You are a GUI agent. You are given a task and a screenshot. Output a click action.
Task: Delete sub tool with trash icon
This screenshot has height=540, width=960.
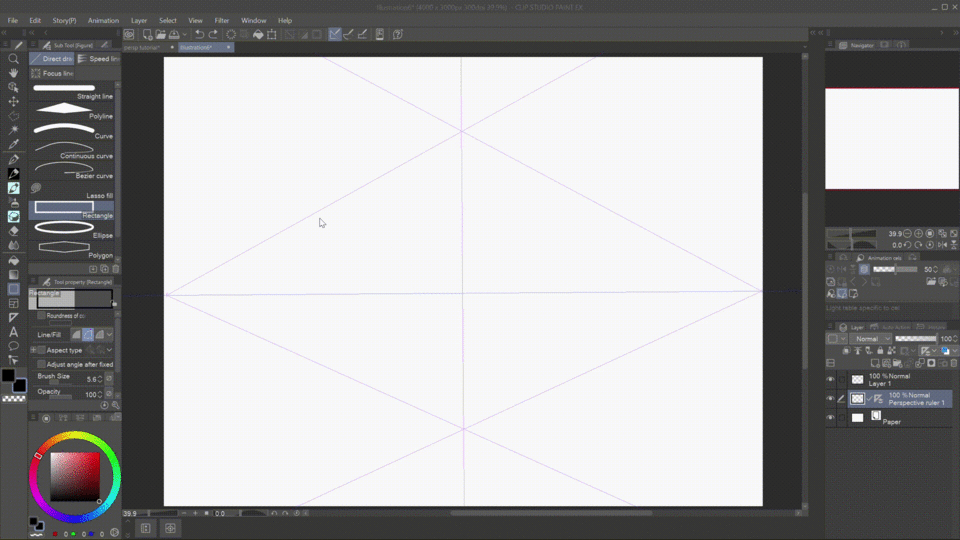point(116,269)
